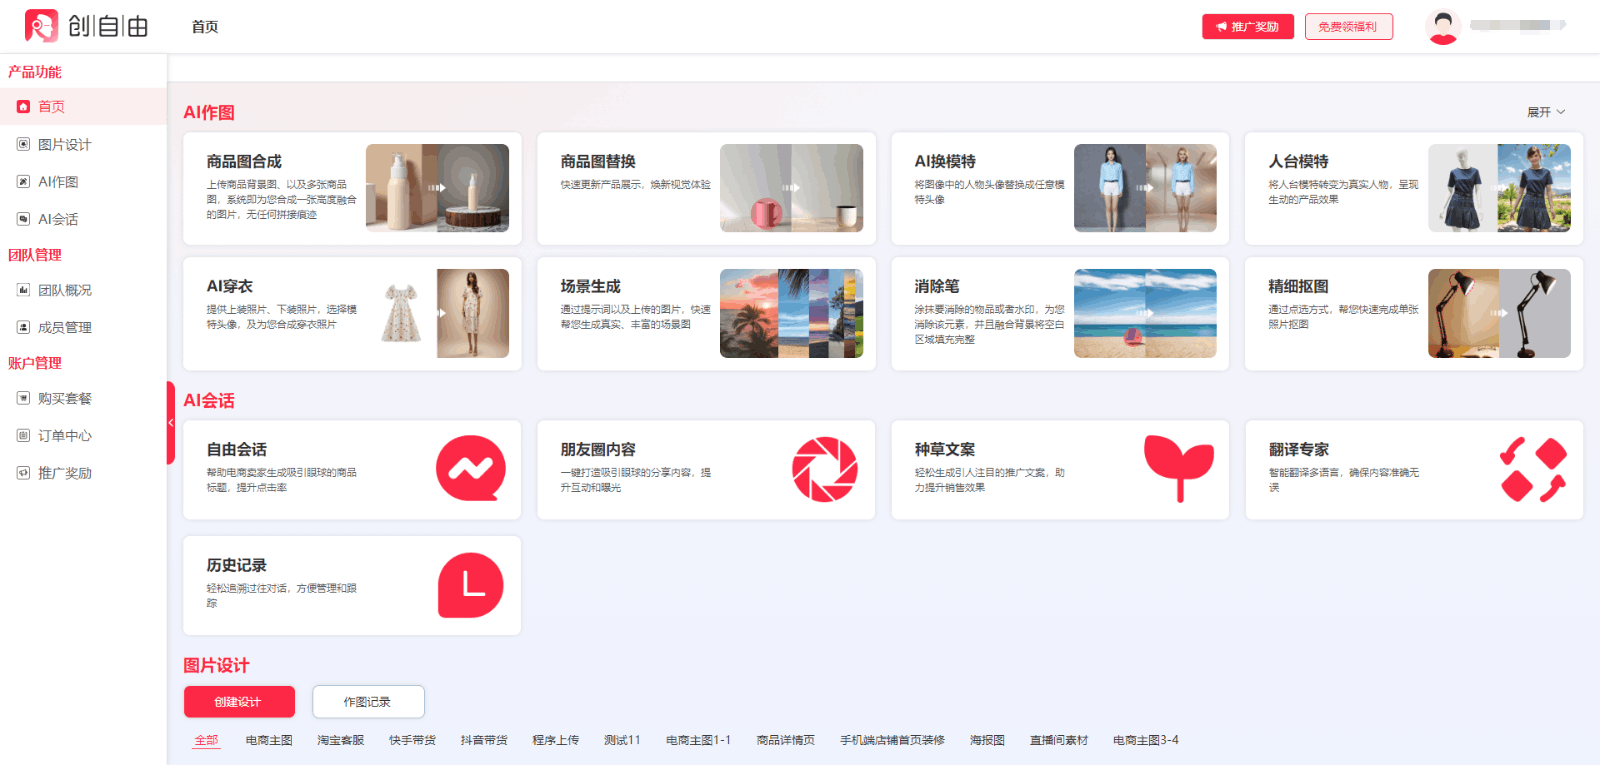Select the 电商主图1-1 category tab
Screen dimensions: 1600x765
coord(698,740)
